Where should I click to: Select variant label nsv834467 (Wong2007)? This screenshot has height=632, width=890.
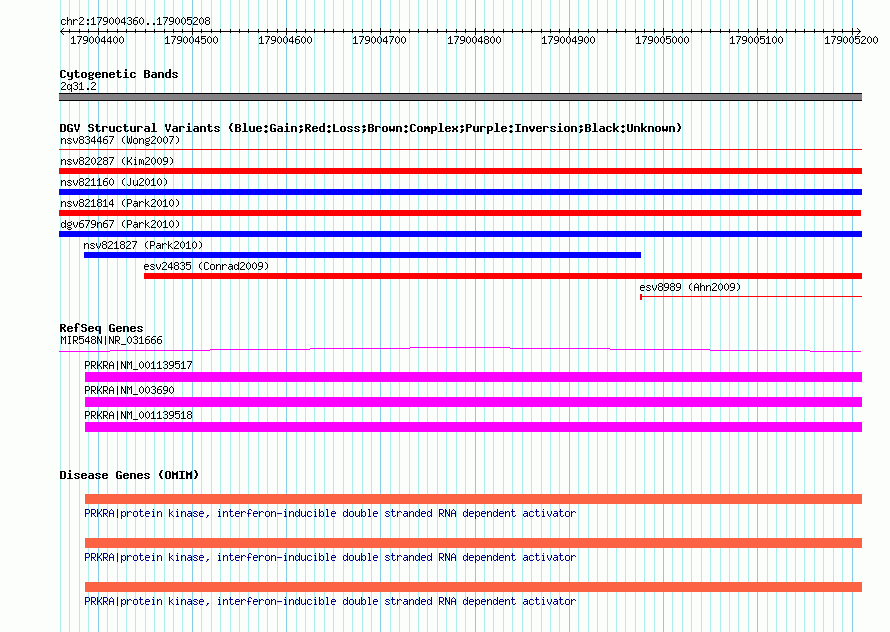pos(120,140)
